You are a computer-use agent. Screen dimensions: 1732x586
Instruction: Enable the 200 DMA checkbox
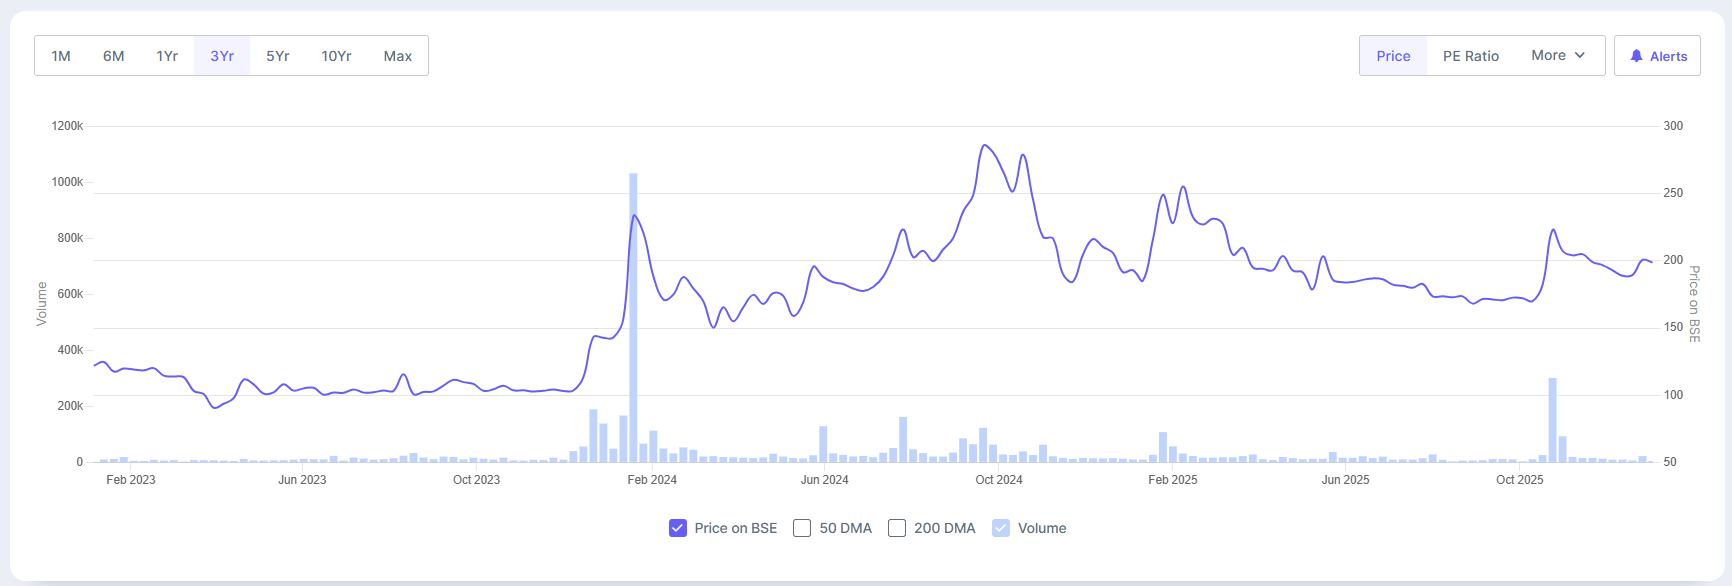coord(897,528)
